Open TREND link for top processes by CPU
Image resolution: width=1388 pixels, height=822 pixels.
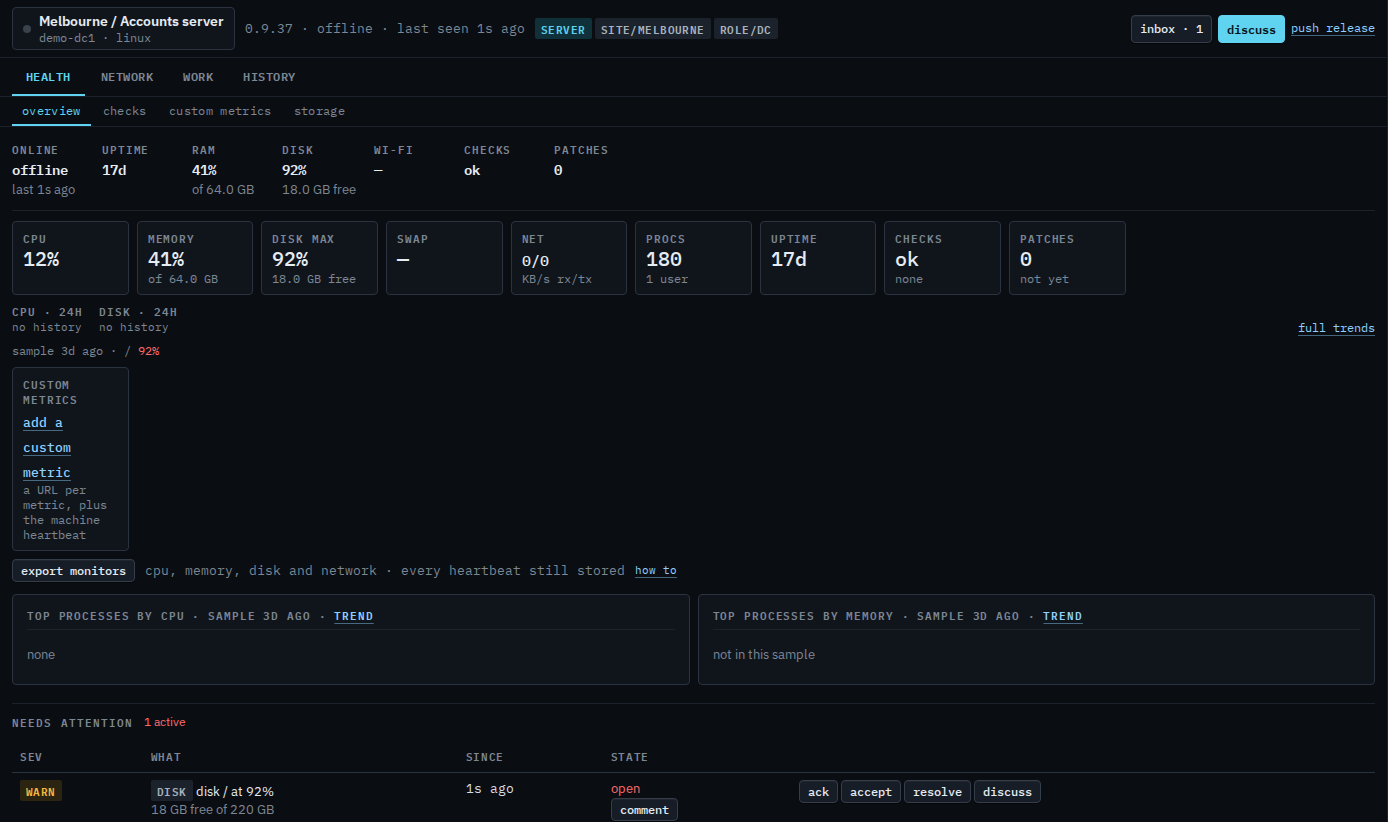tap(353, 616)
